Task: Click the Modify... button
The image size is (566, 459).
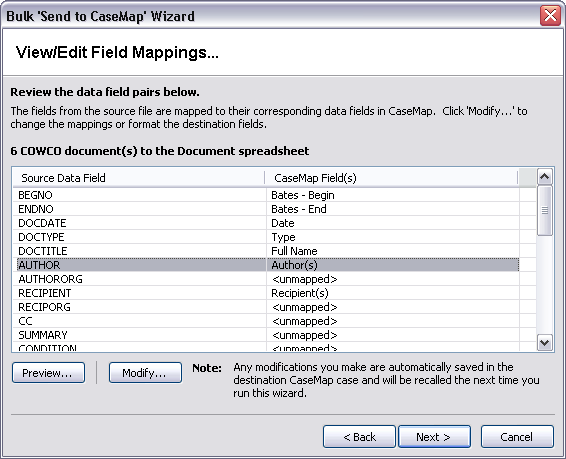Action: point(145,372)
